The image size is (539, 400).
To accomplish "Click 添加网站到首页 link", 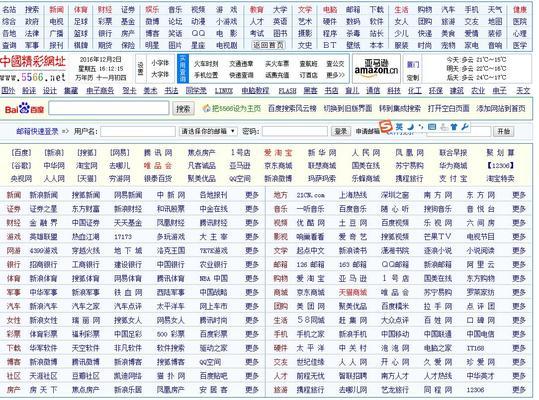I will 500,109.
